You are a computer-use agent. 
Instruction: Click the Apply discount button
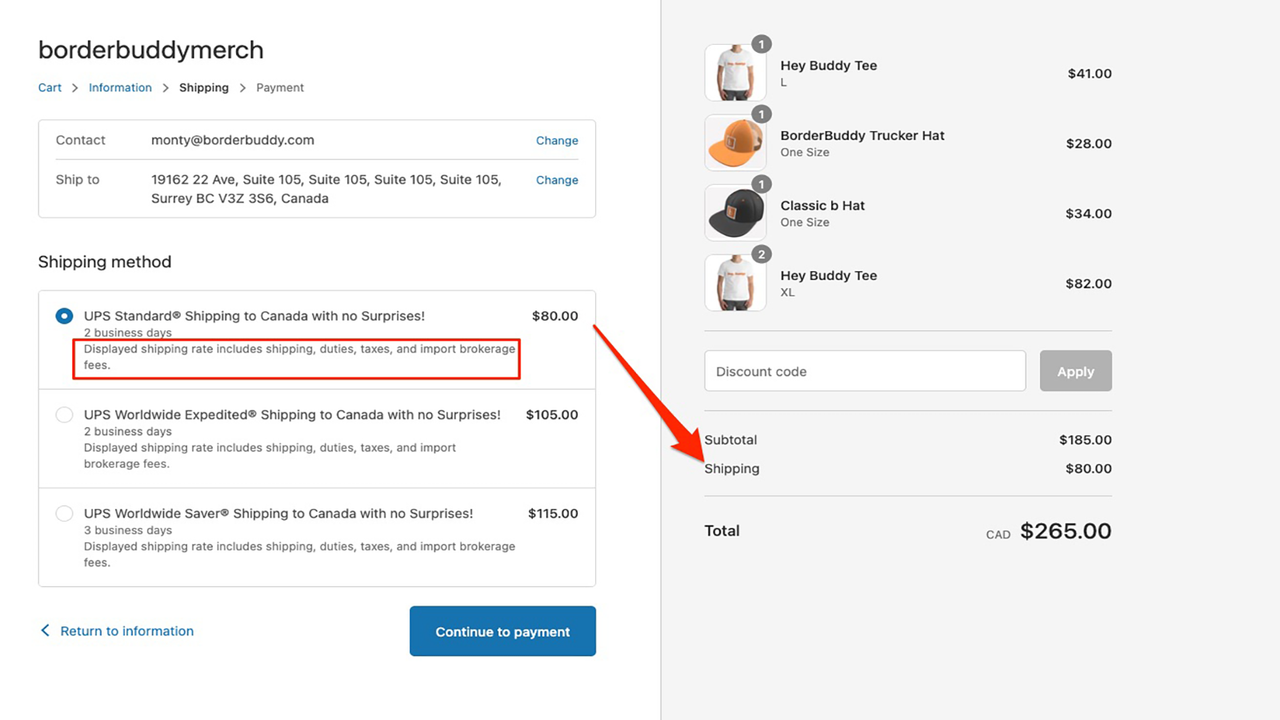pyautogui.click(x=1075, y=371)
